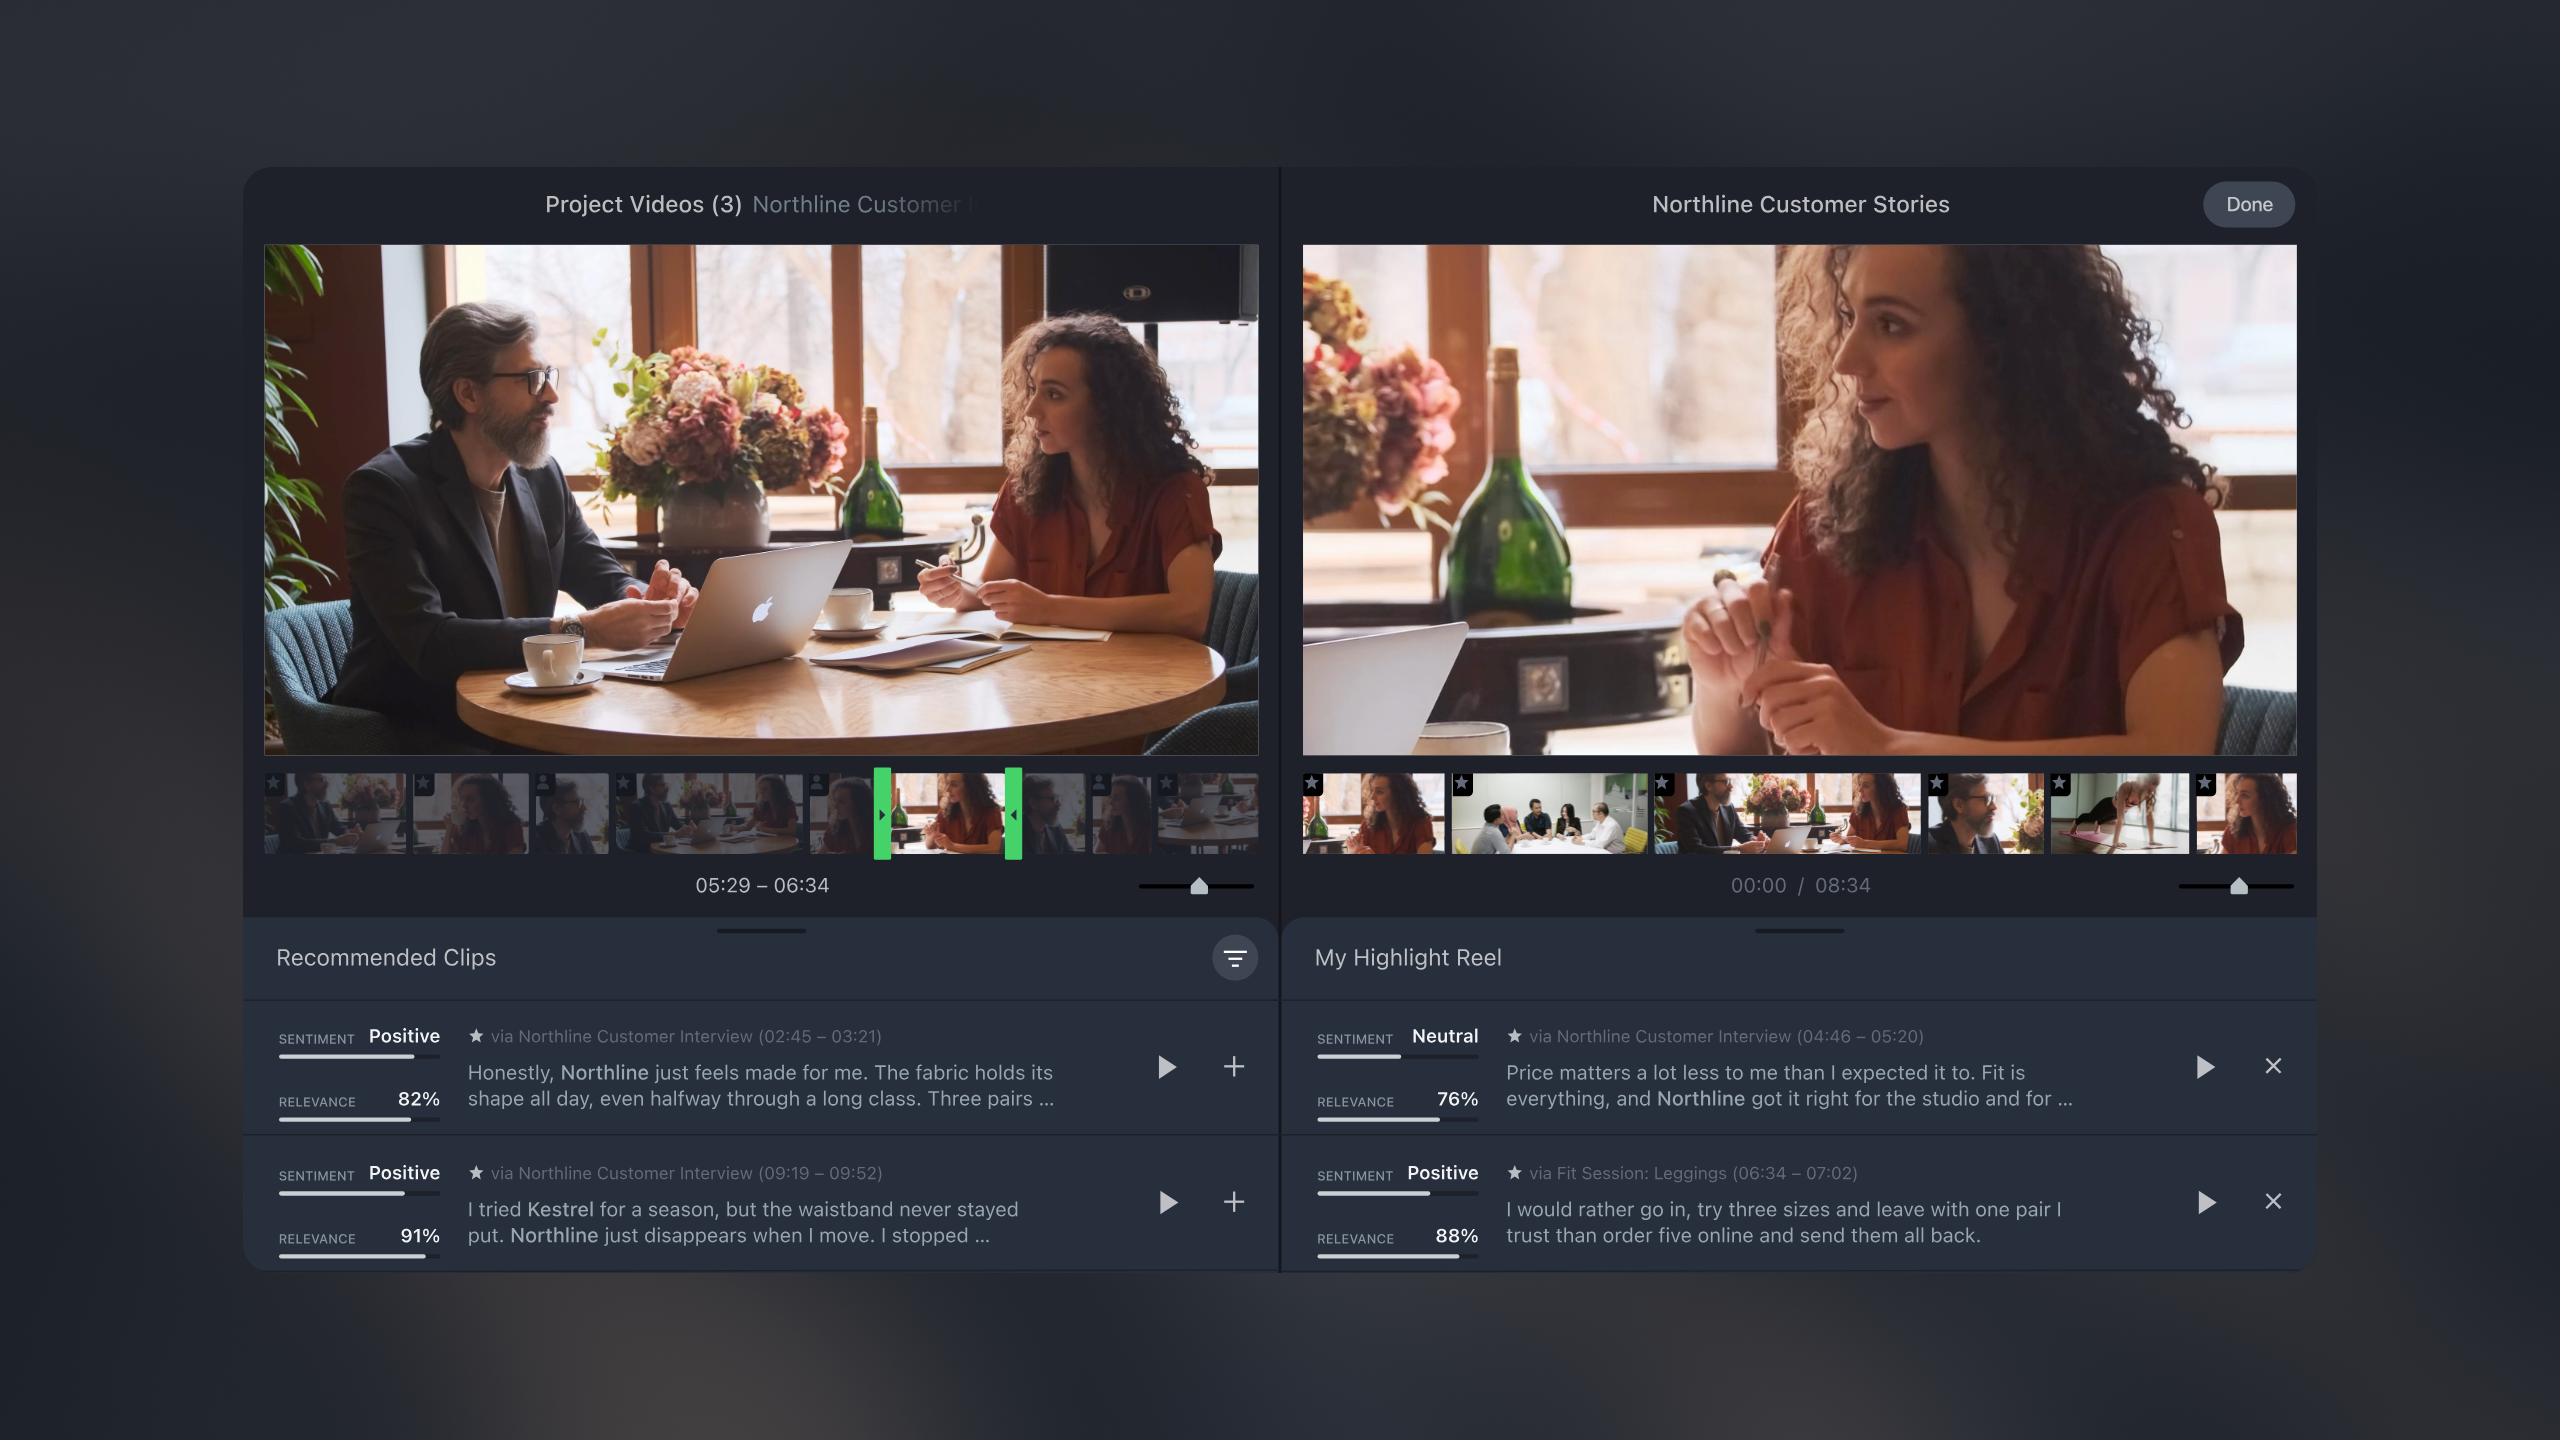Click right green trim handle on timeline

pyautogui.click(x=1013, y=814)
